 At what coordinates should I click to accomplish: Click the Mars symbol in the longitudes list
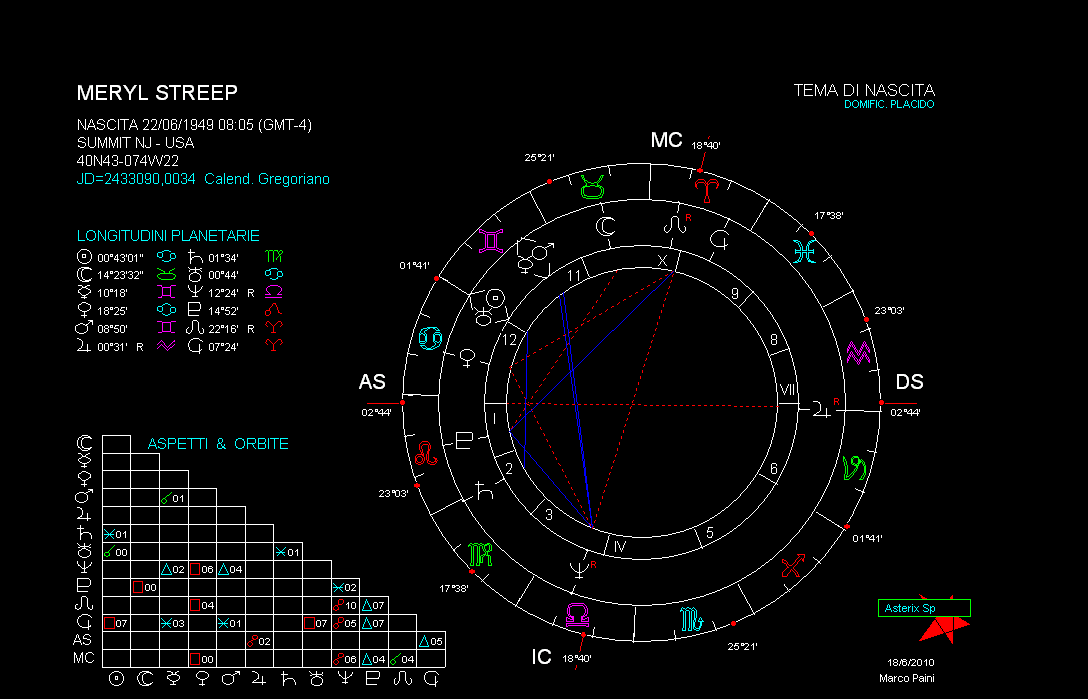(84, 327)
